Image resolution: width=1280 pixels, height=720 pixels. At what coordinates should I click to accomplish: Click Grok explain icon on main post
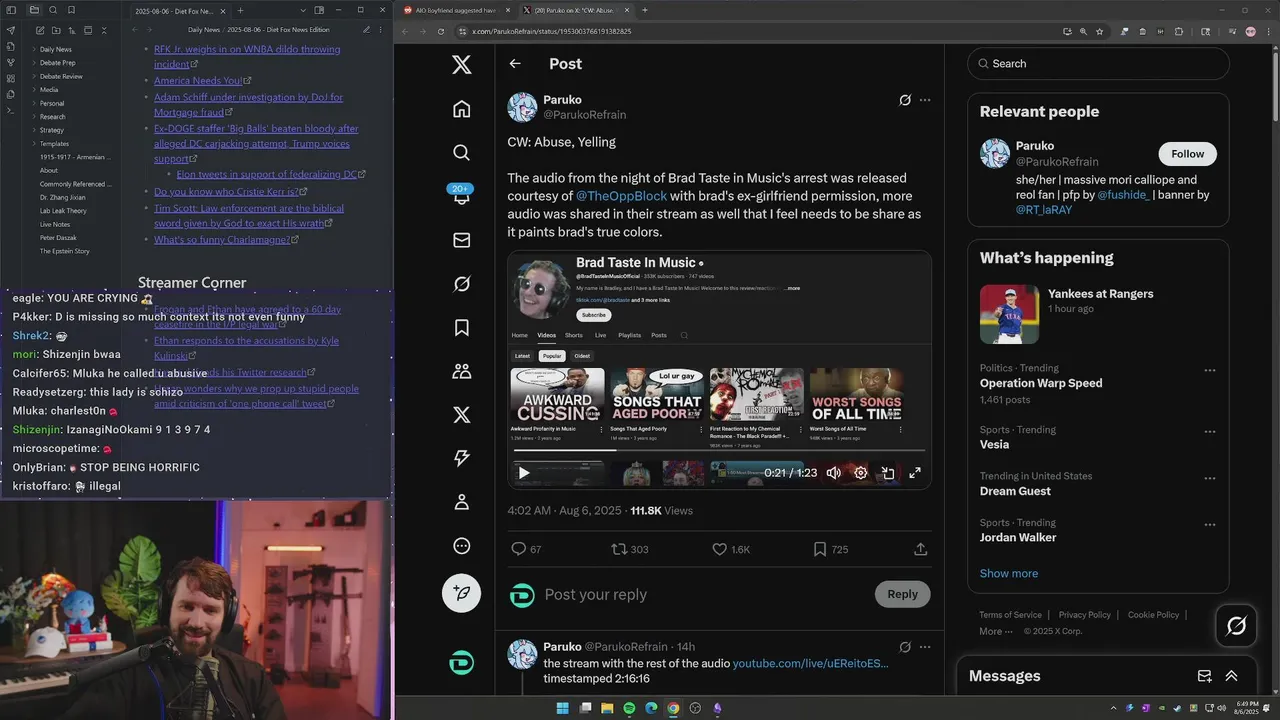[x=905, y=100]
